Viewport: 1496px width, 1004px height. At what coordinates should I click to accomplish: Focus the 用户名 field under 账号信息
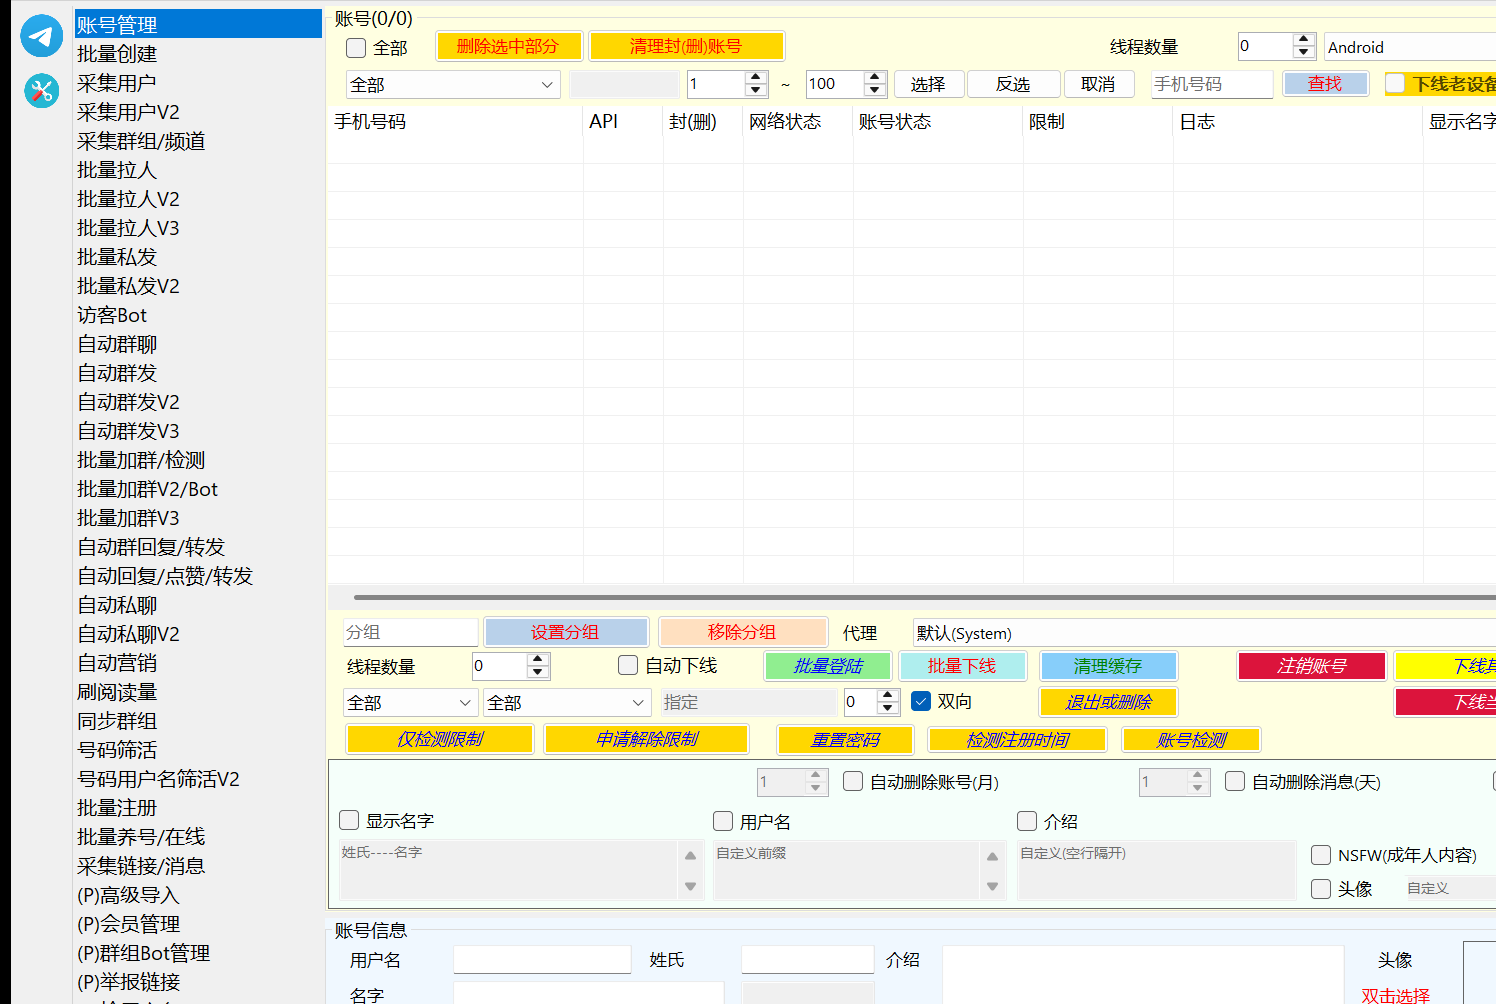tap(542, 960)
